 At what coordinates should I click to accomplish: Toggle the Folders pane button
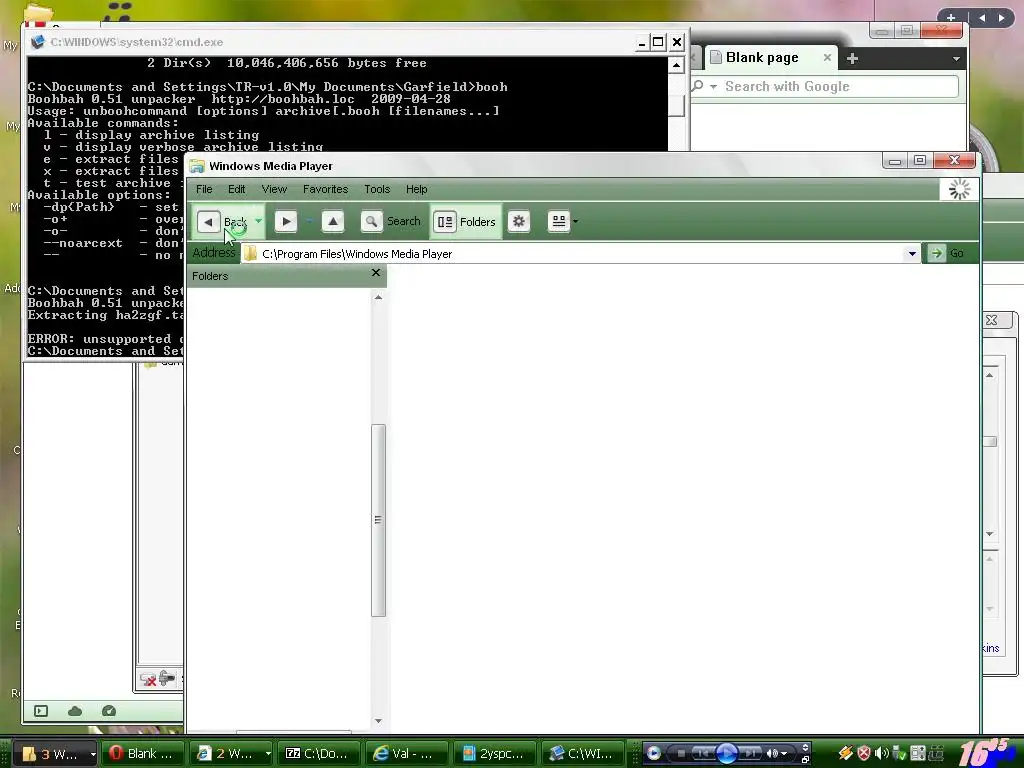click(466, 222)
